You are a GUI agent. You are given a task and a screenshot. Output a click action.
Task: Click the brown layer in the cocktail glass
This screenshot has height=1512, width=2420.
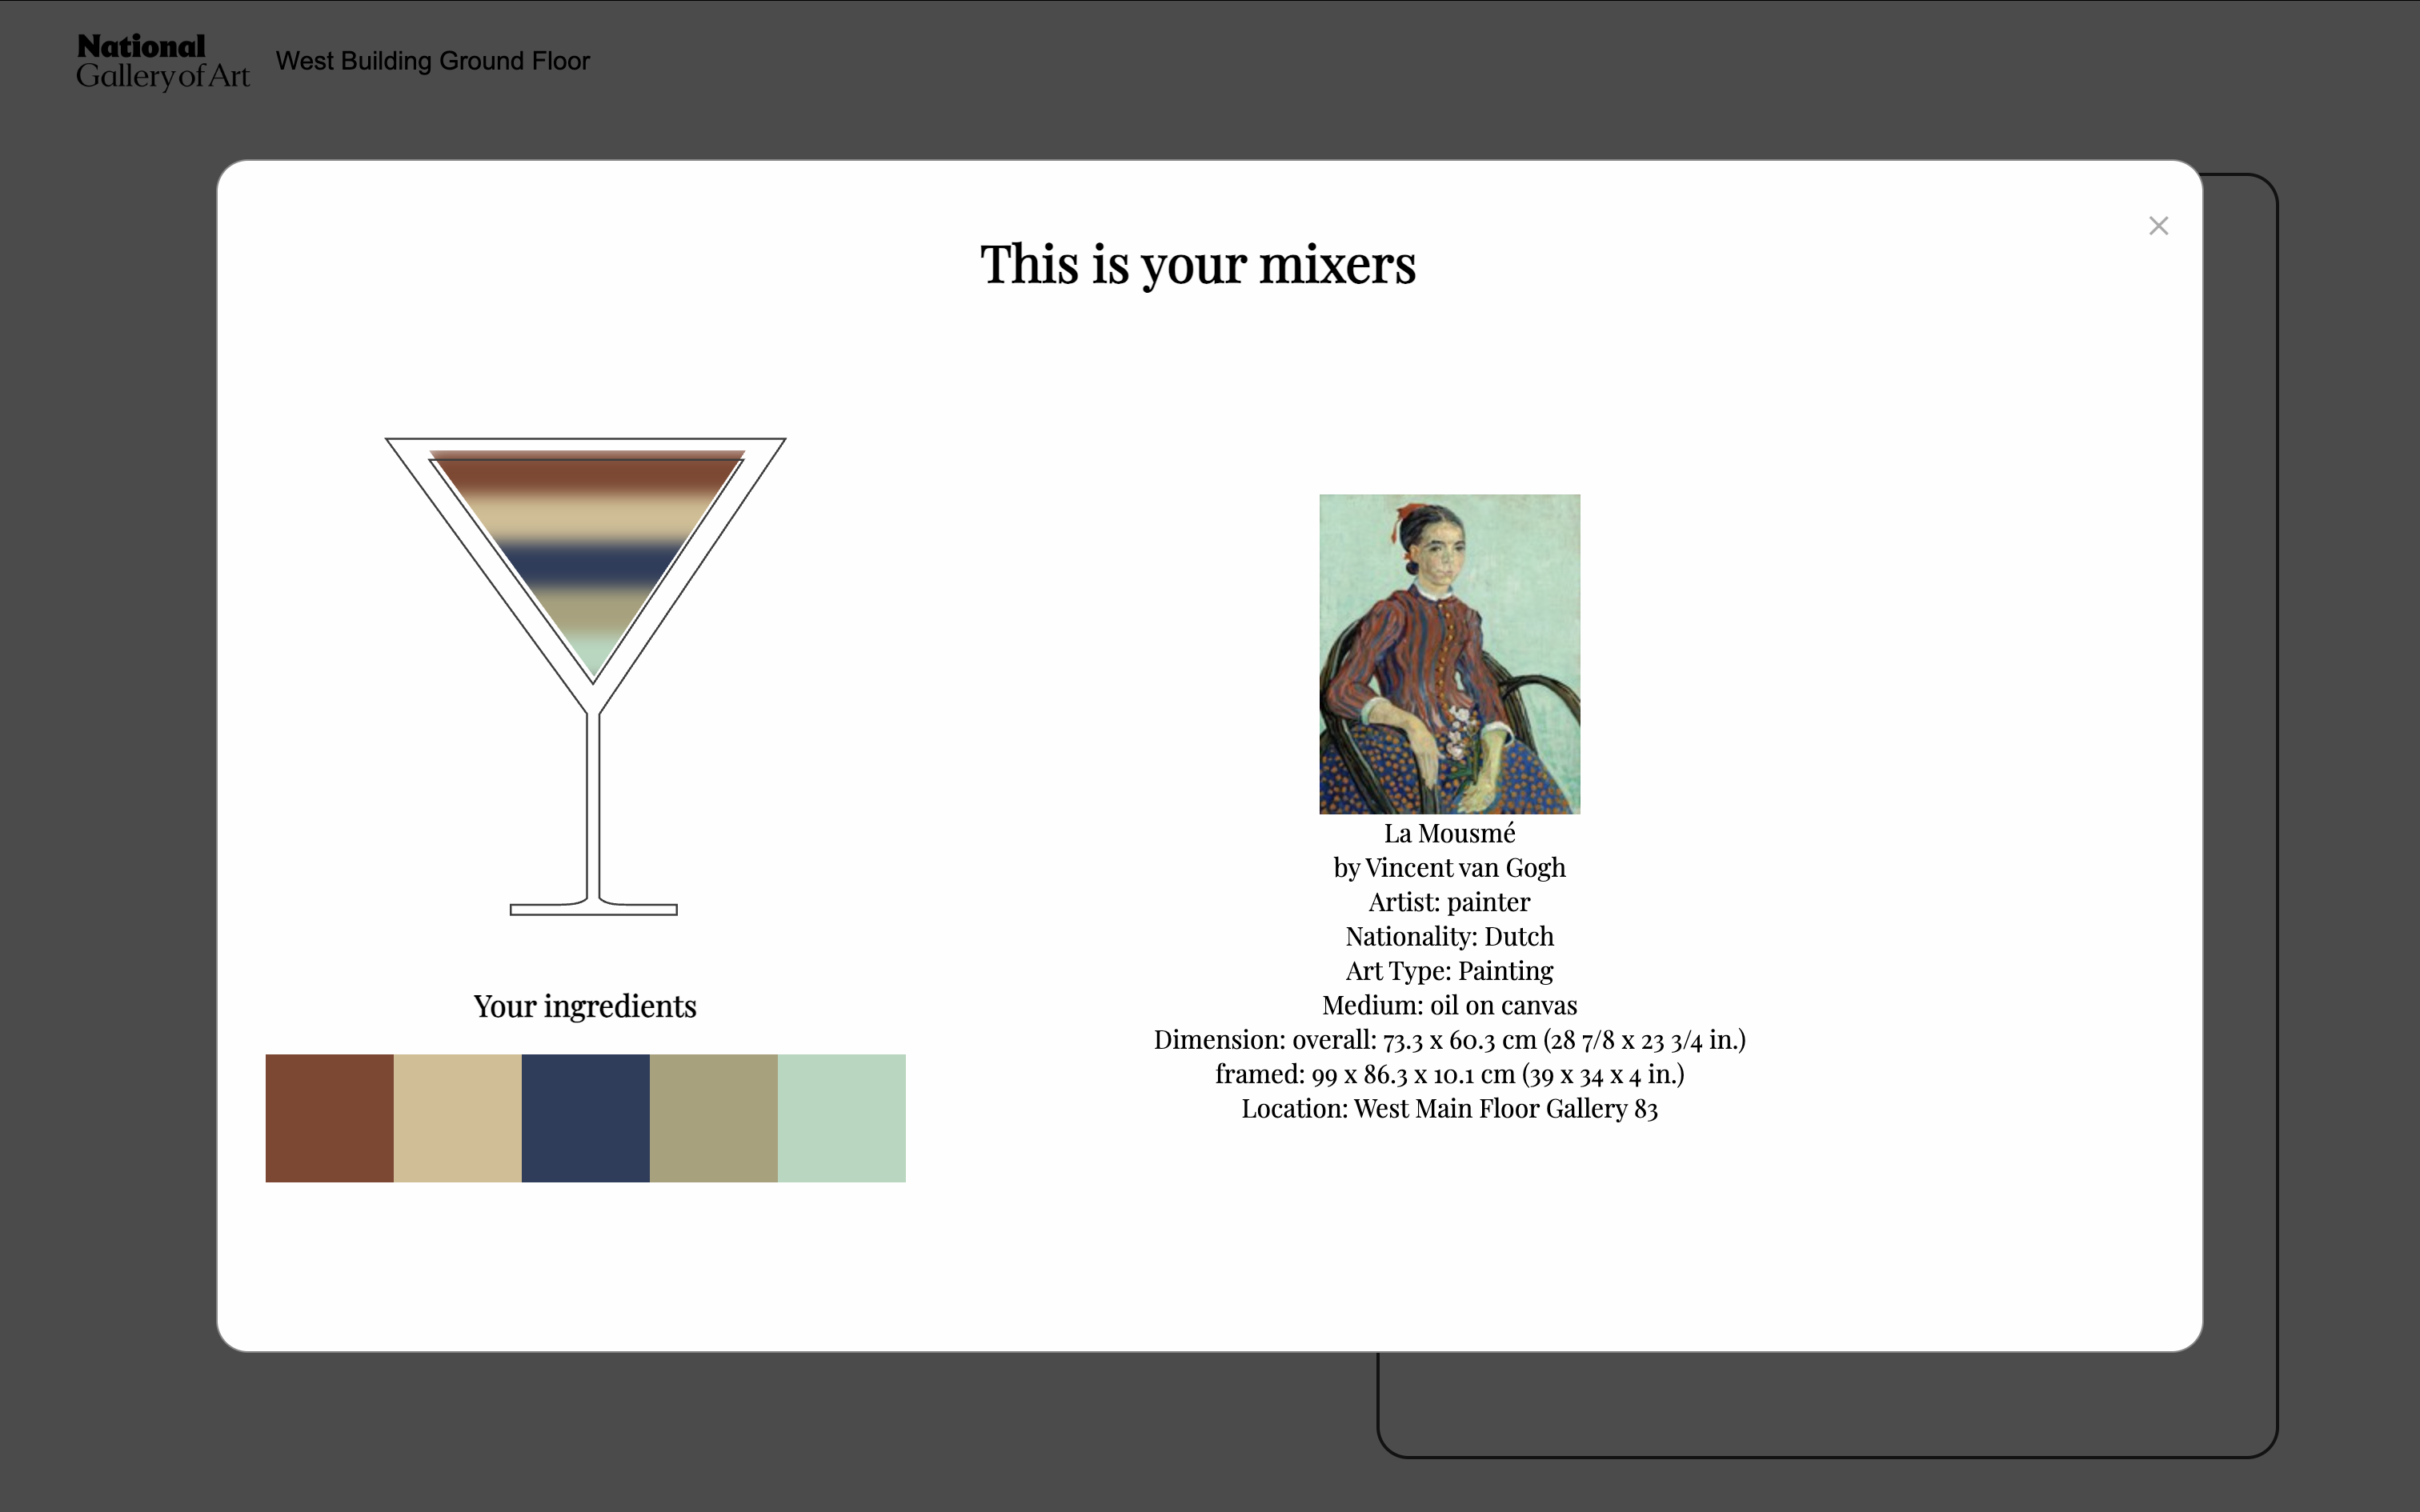587,475
